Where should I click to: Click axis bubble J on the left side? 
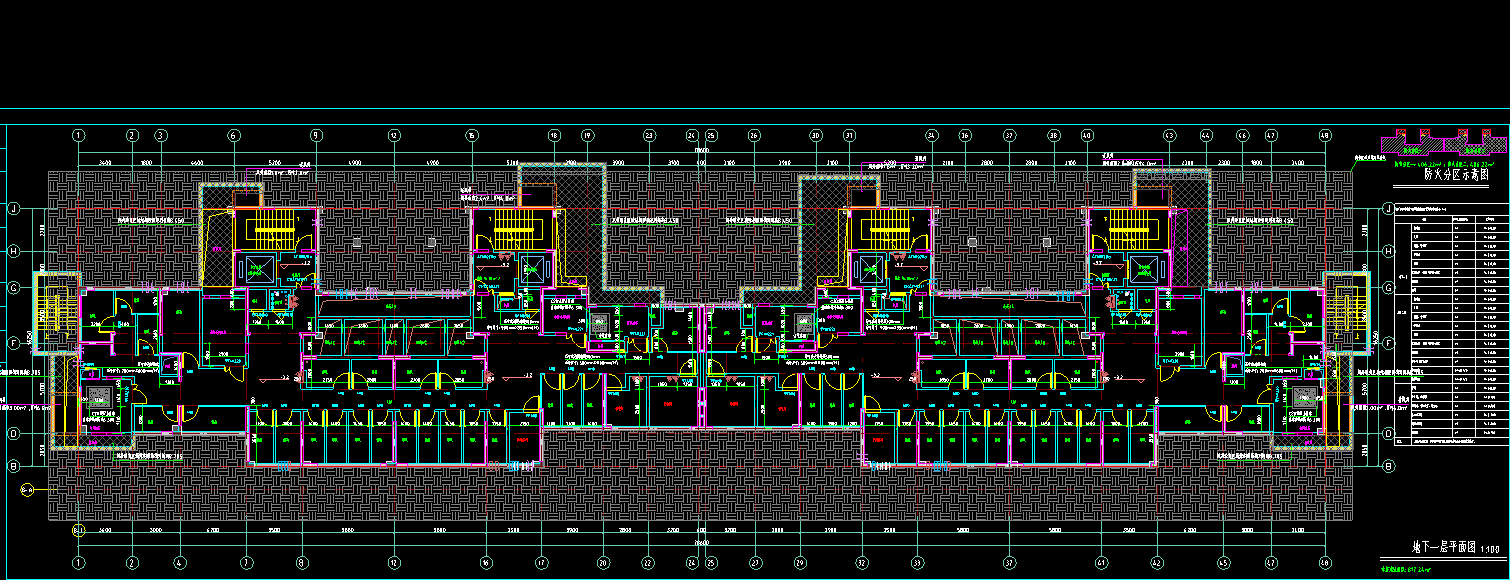(15, 209)
